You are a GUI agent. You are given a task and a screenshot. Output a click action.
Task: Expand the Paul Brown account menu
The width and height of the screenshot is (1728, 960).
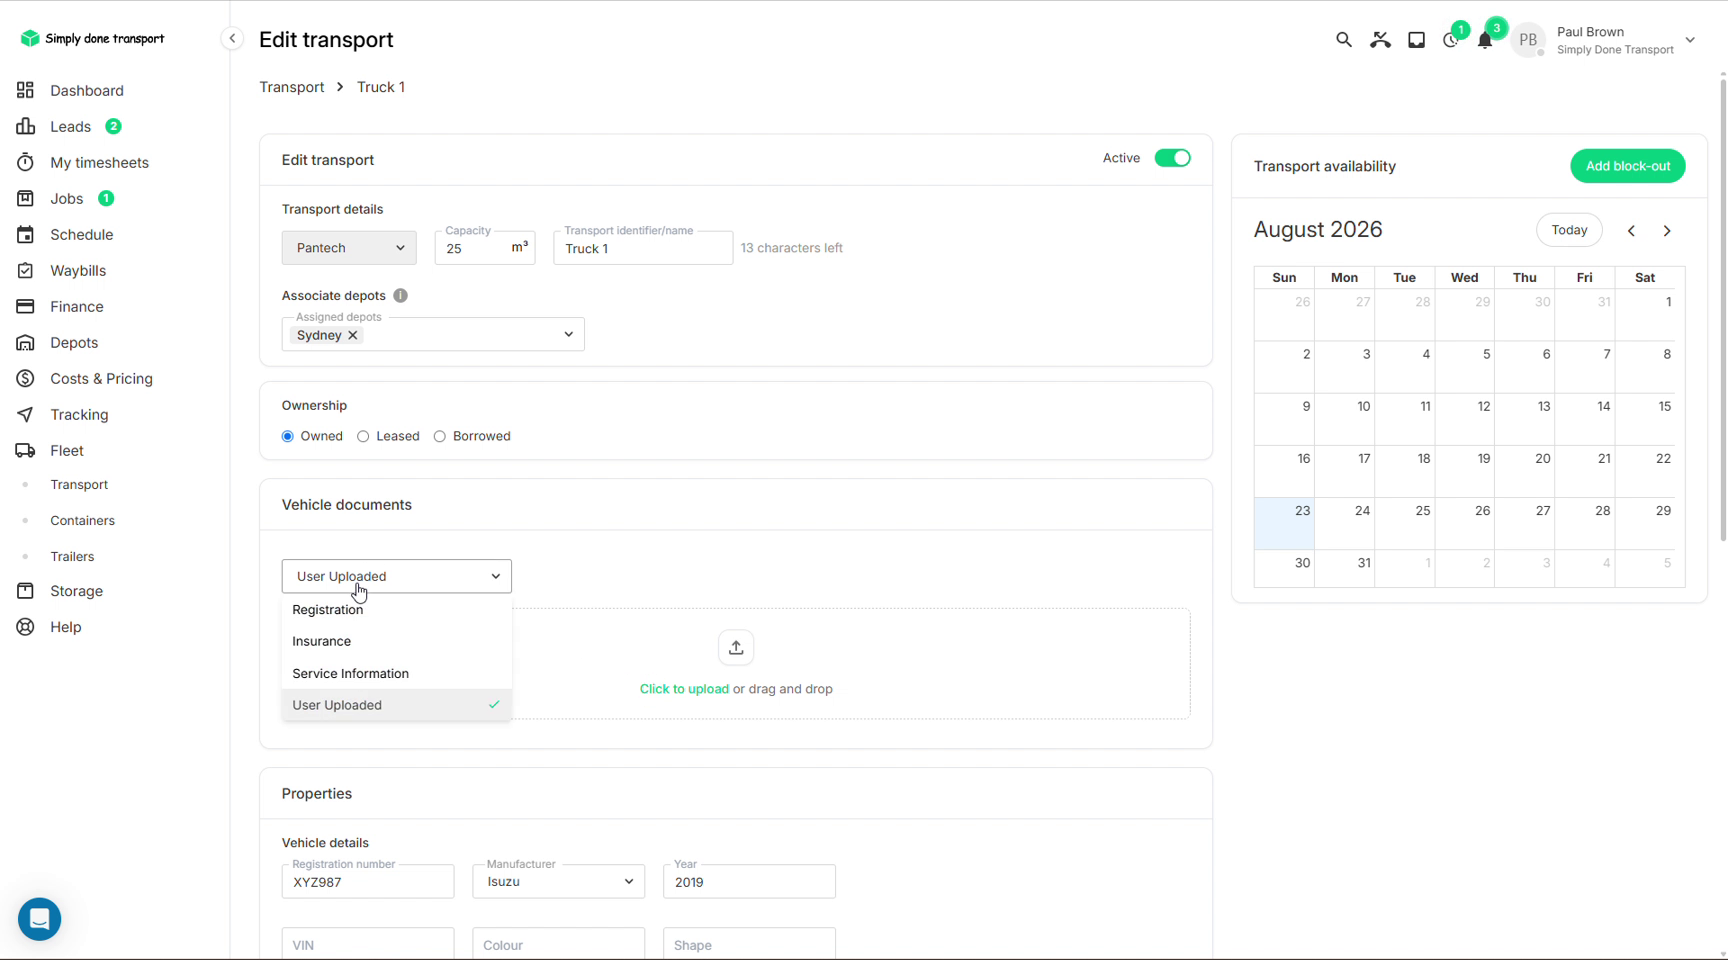1690,40
